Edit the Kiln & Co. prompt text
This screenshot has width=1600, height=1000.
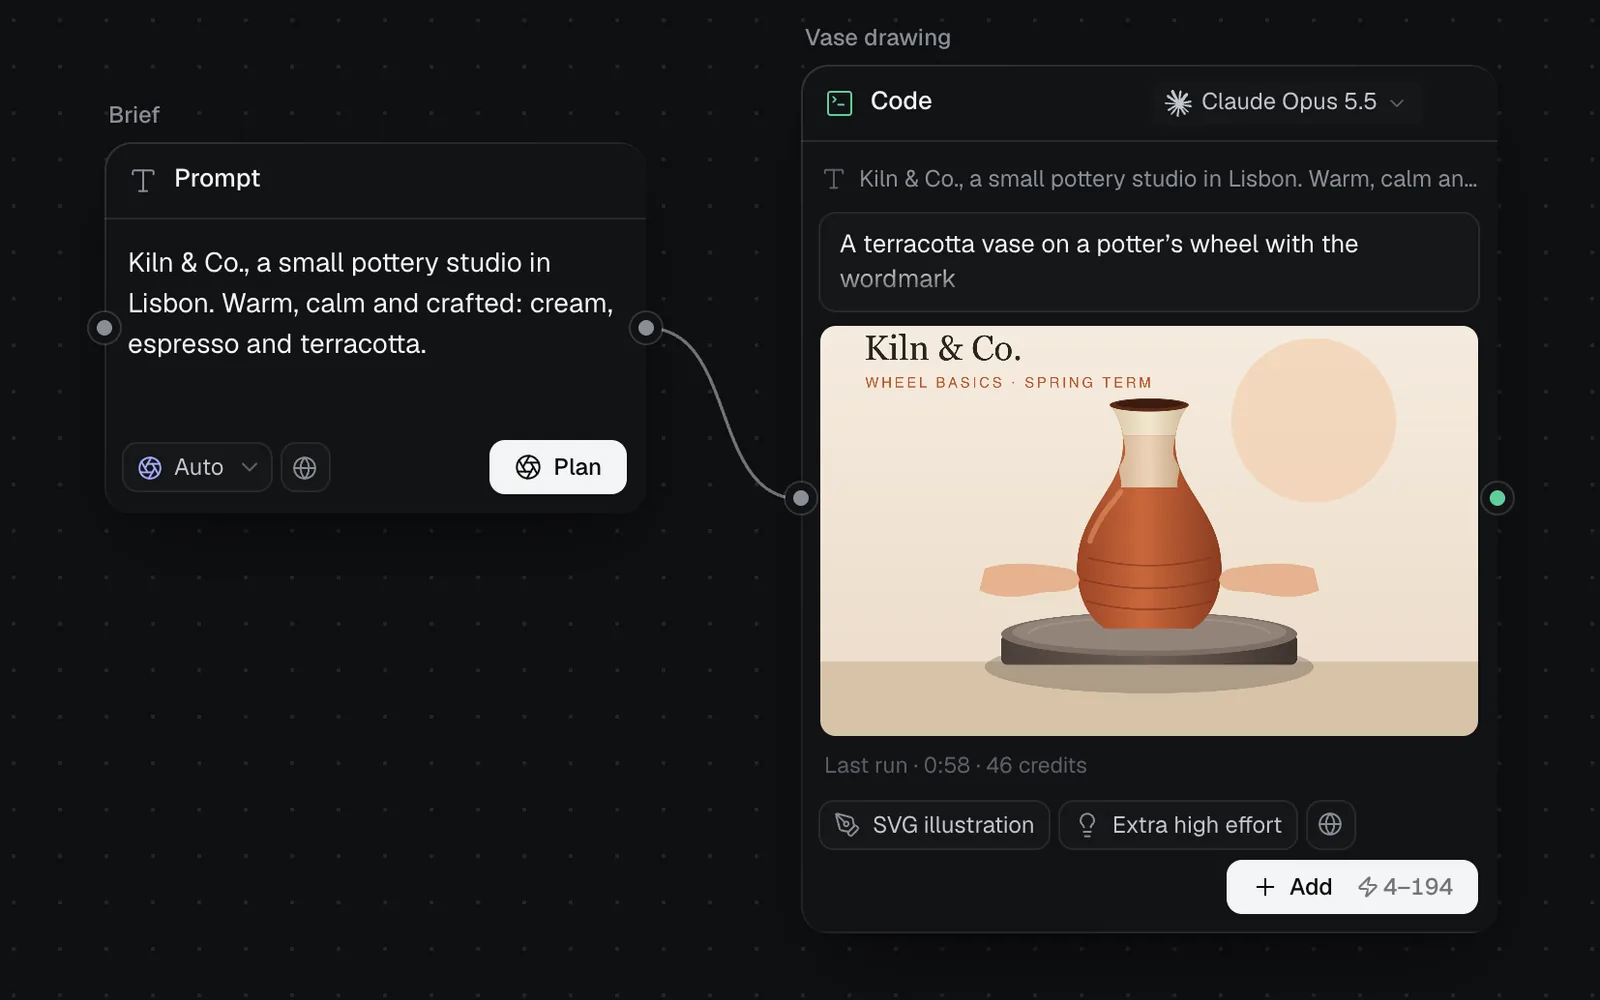tap(371, 303)
